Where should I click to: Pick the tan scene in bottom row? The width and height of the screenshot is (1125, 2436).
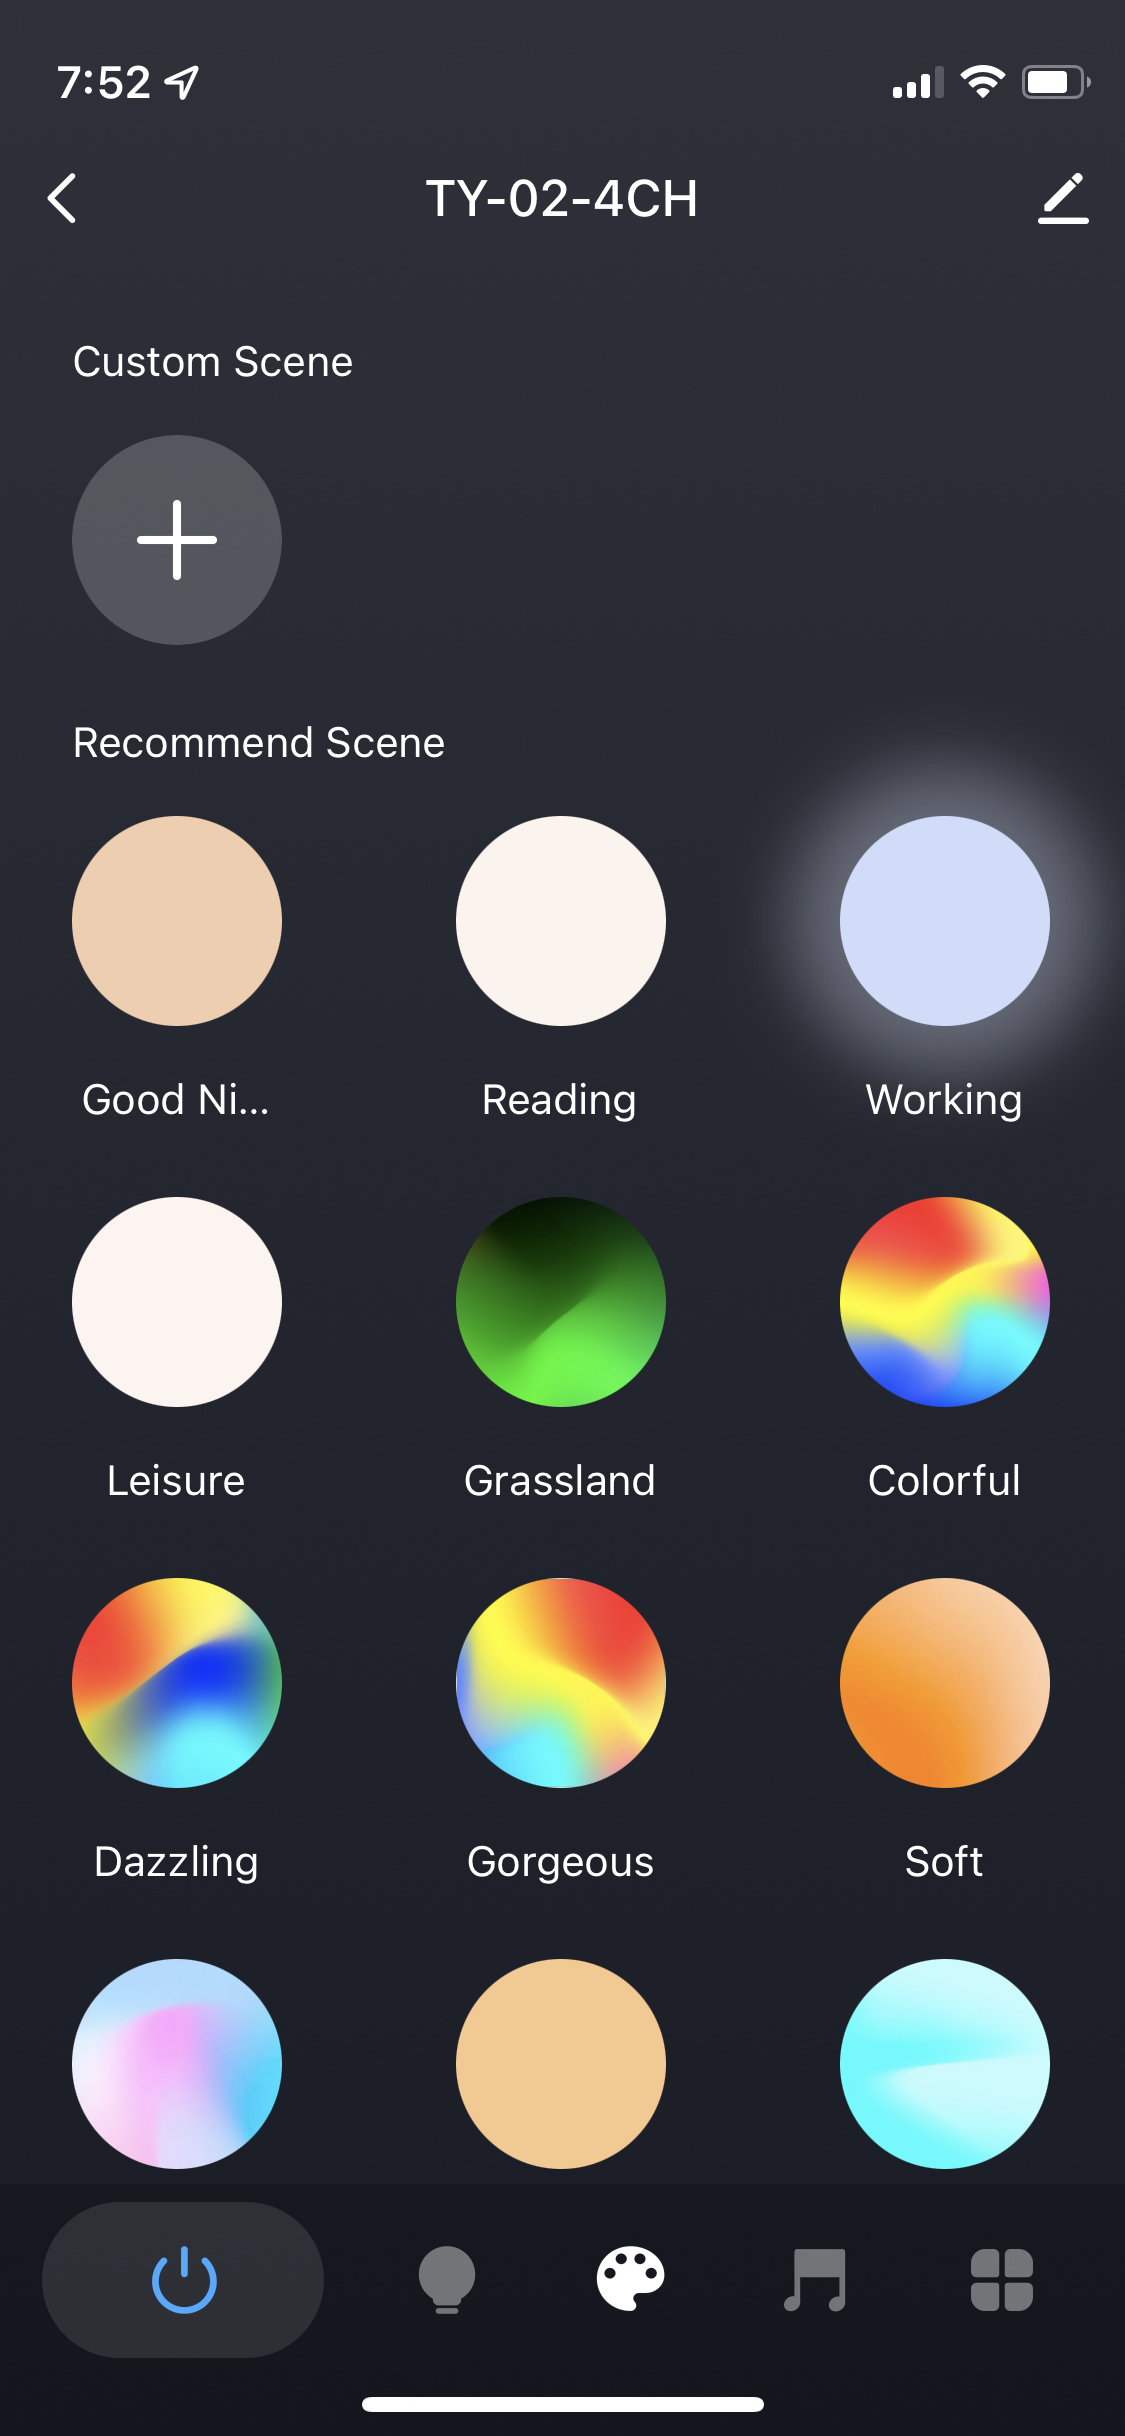561,2064
